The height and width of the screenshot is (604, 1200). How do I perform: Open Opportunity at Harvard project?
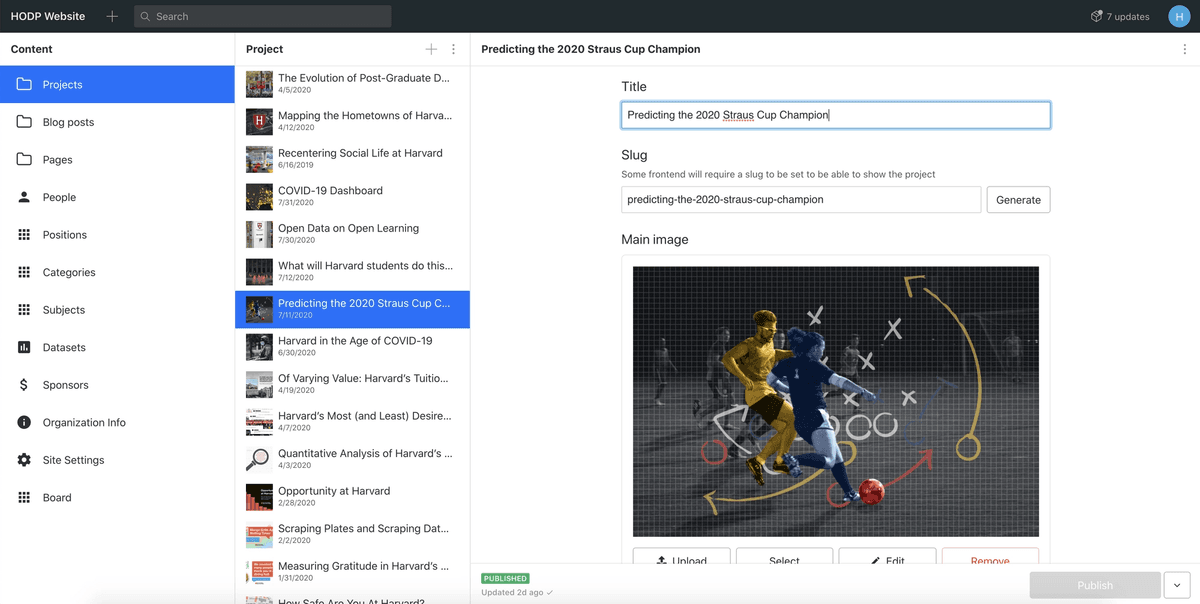click(352, 497)
